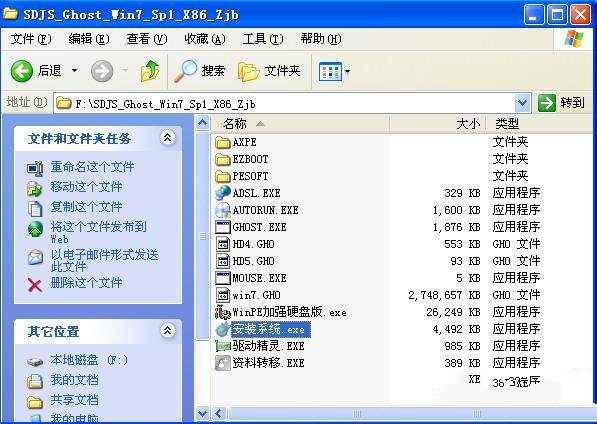Click the horizontal scrollbar left arrow
This screenshot has width=597, height=424.
218,413
